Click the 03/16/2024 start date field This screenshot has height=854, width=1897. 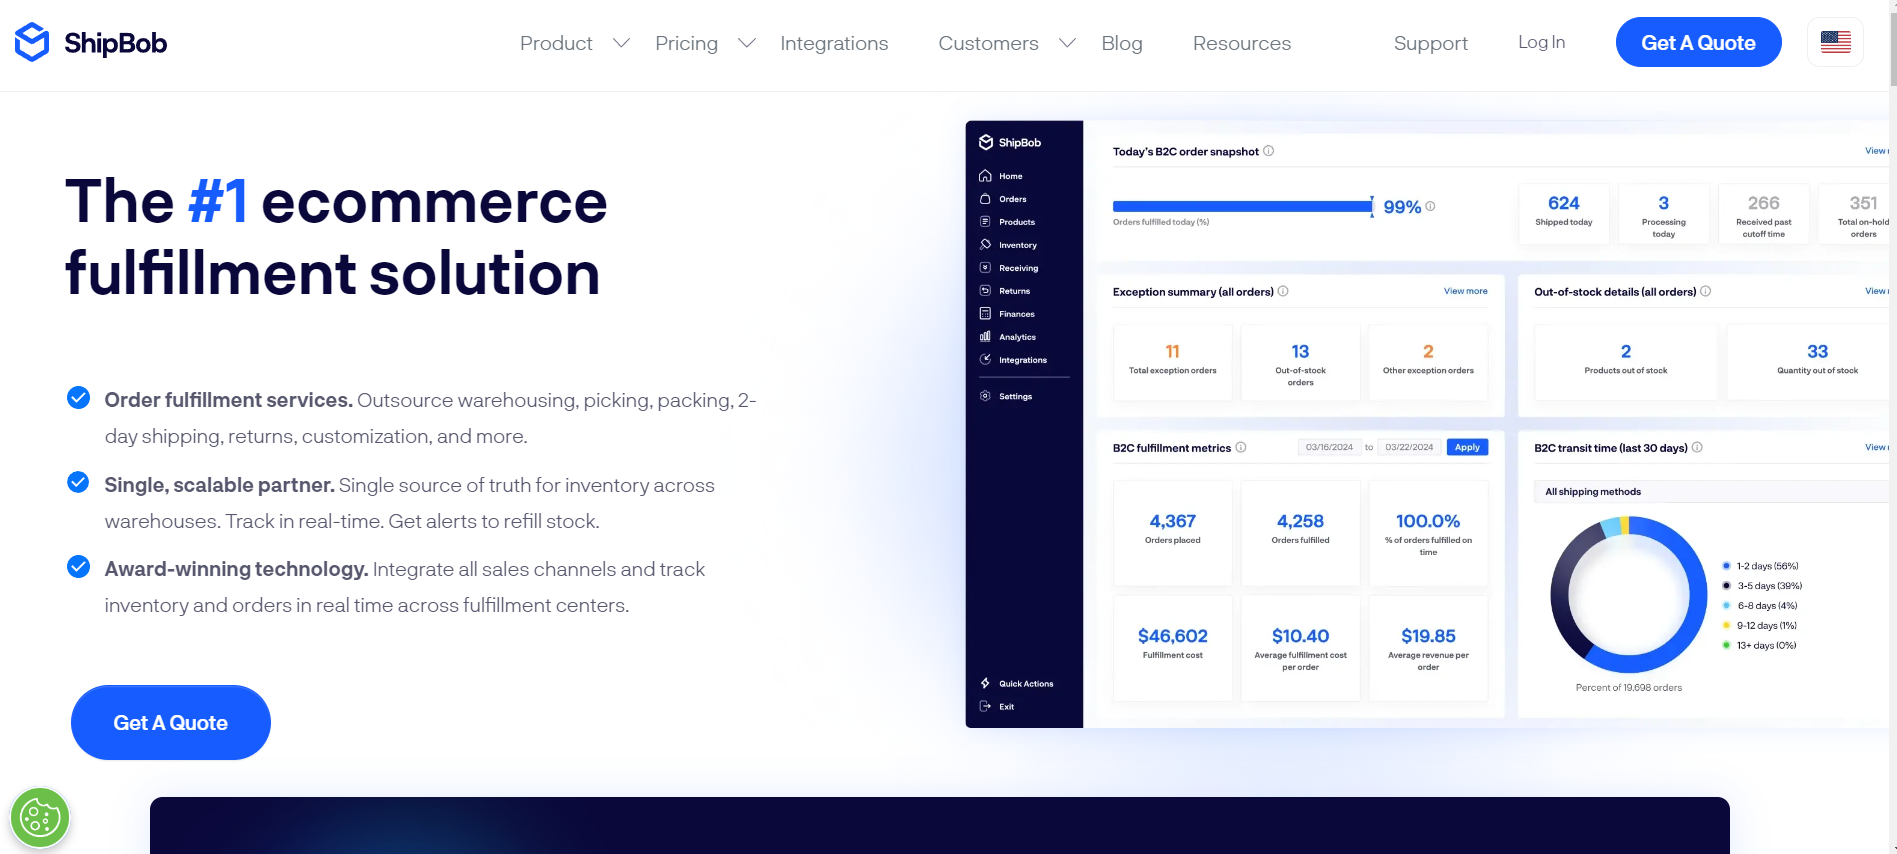(x=1329, y=447)
